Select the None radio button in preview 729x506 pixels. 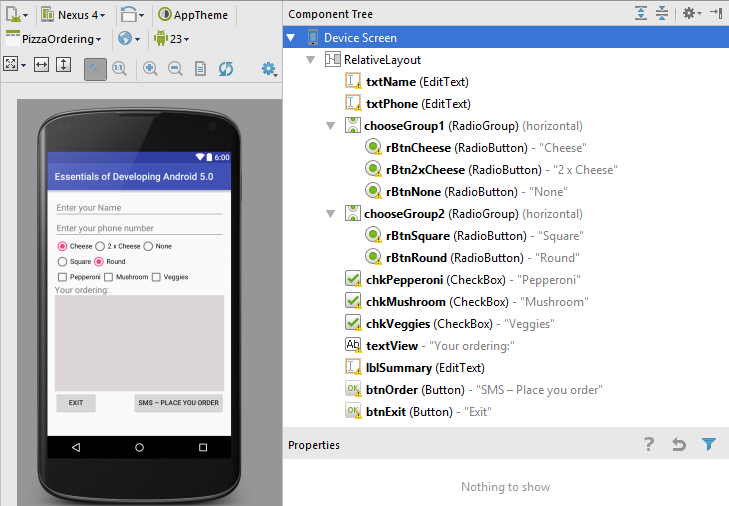(158, 246)
